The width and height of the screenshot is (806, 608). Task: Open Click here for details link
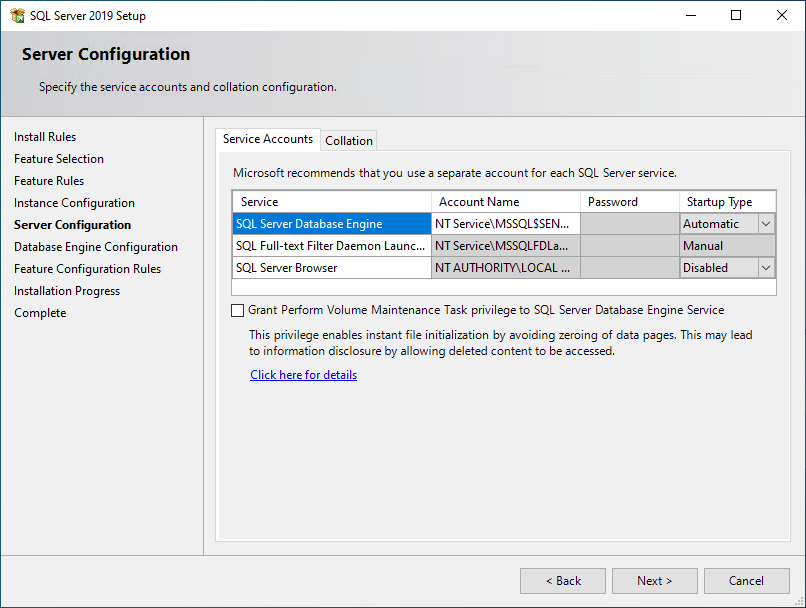303,374
